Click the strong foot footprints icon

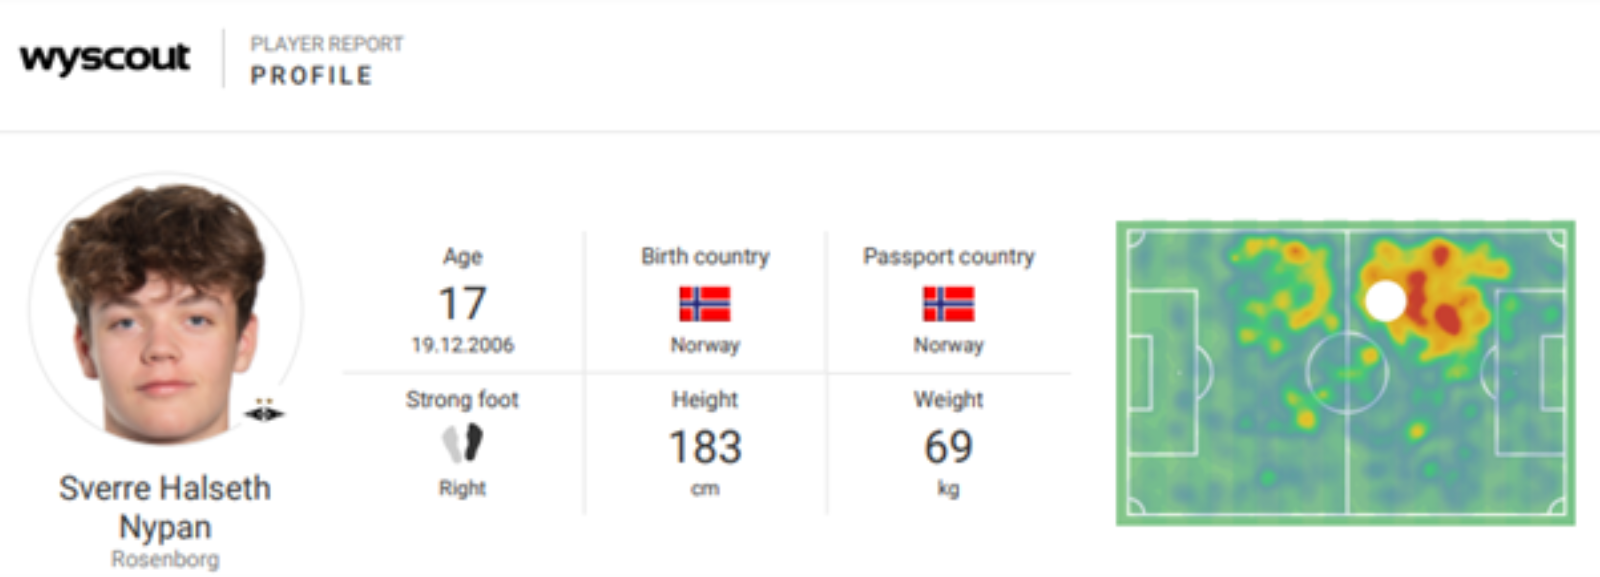[463, 443]
